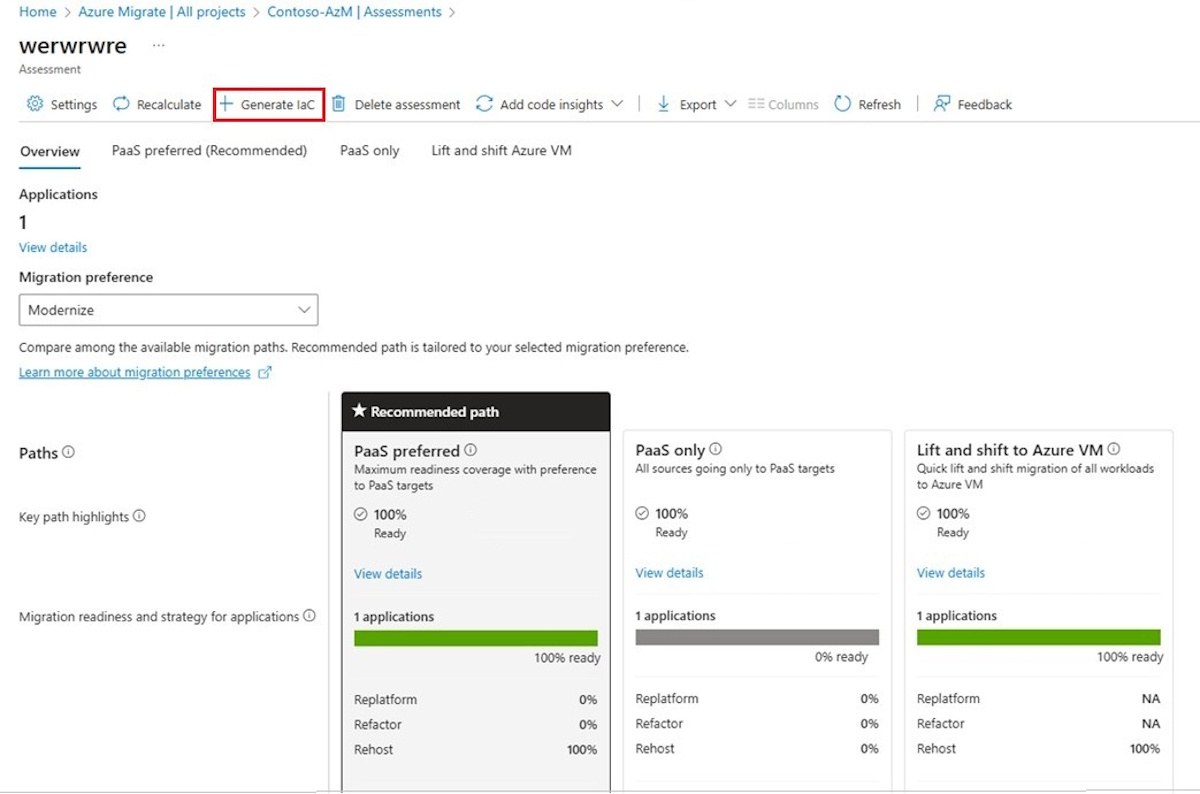Click View details under Applications
The width and height of the screenshot is (1200, 794).
pyautogui.click(x=53, y=247)
